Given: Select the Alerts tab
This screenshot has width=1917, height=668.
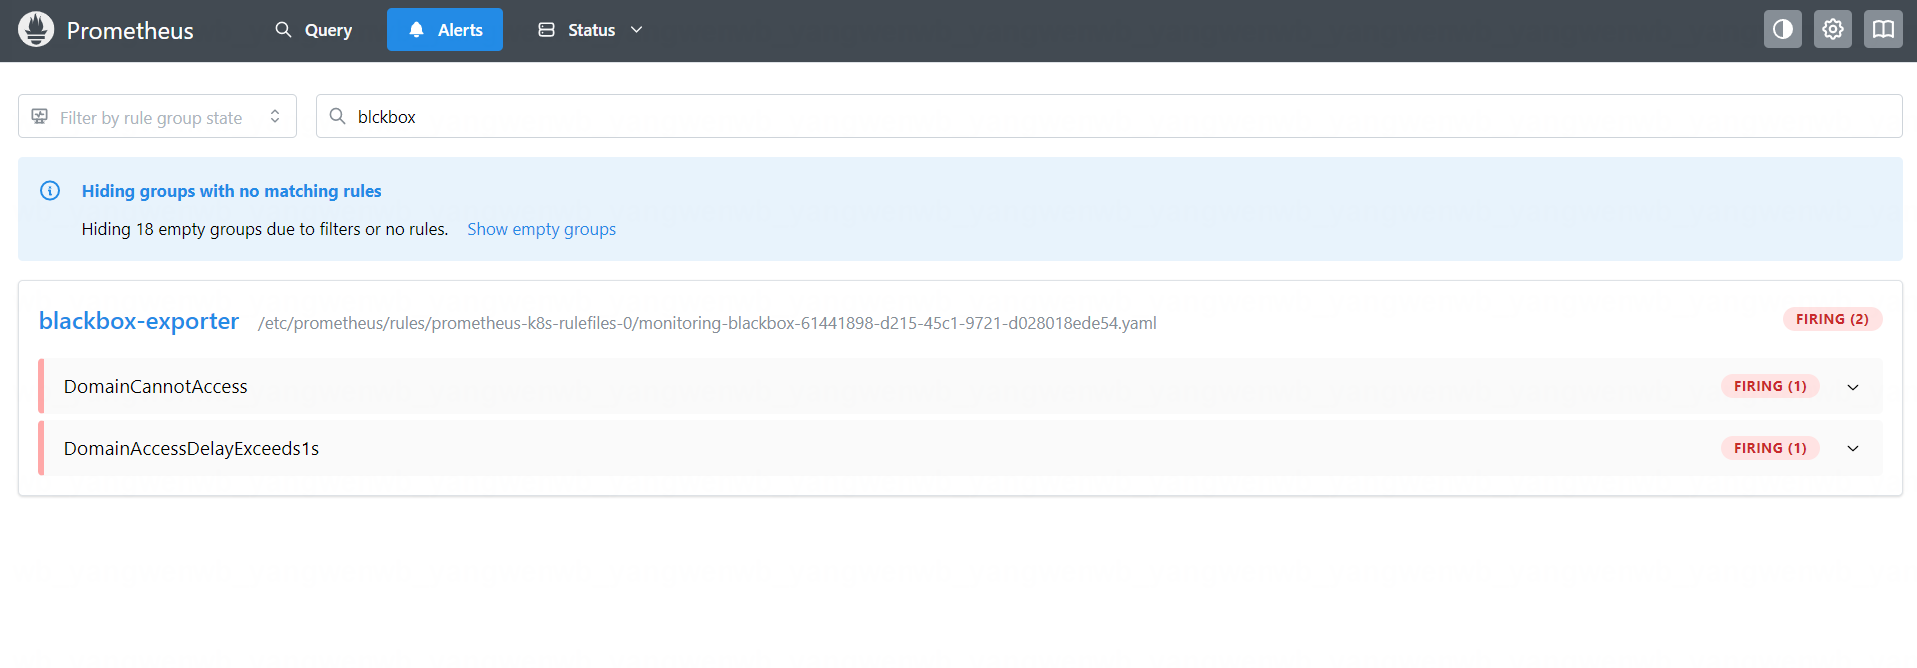Looking at the screenshot, I should tap(445, 30).
